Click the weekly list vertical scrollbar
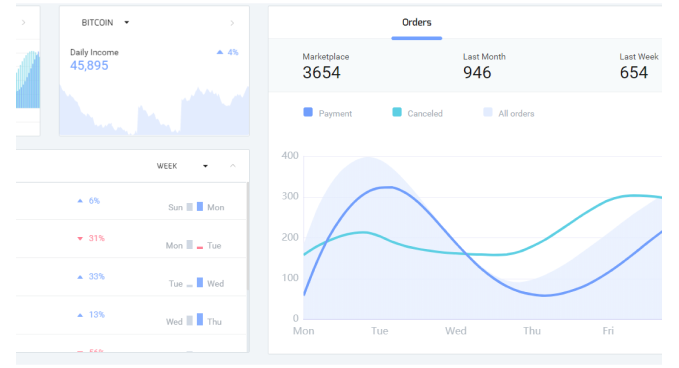Image resolution: width=679 pixels, height=368 pixels. 248,236
